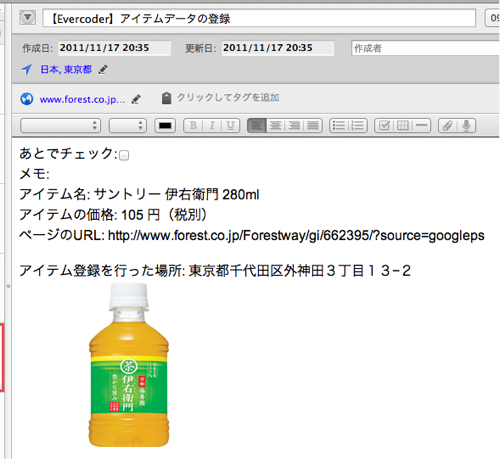The width and height of the screenshot is (500, 459).
Task: Insert a checkbox to-do
Action: click(384, 126)
